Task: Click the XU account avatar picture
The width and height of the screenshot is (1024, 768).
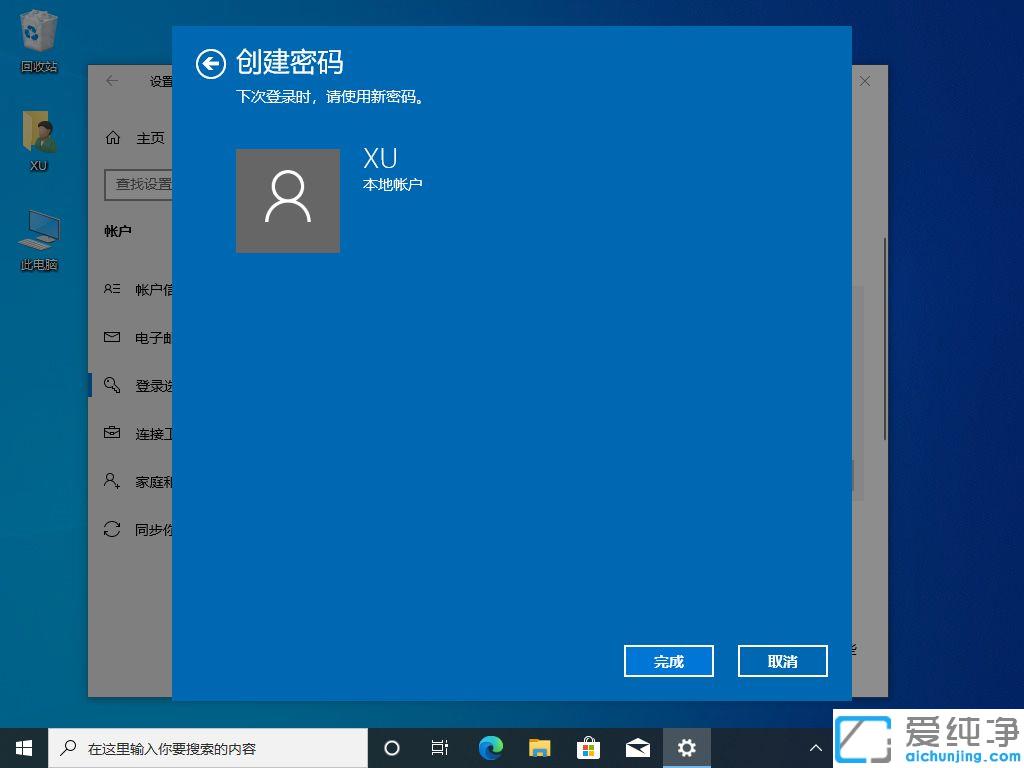Action: coord(288,200)
